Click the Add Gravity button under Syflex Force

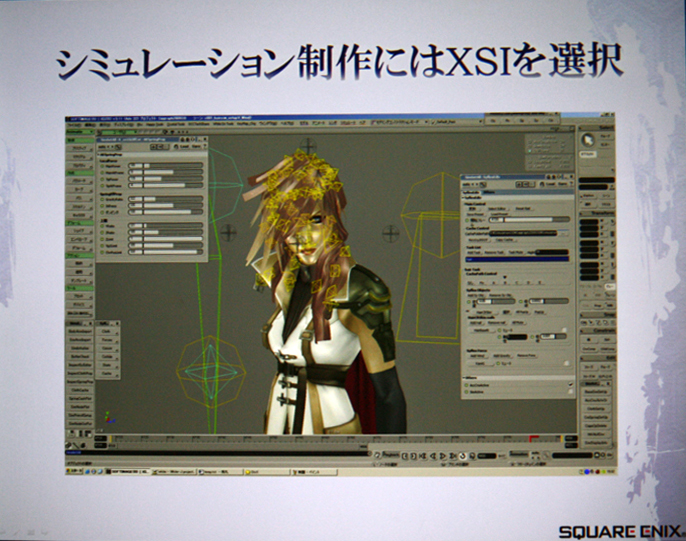[501, 356]
